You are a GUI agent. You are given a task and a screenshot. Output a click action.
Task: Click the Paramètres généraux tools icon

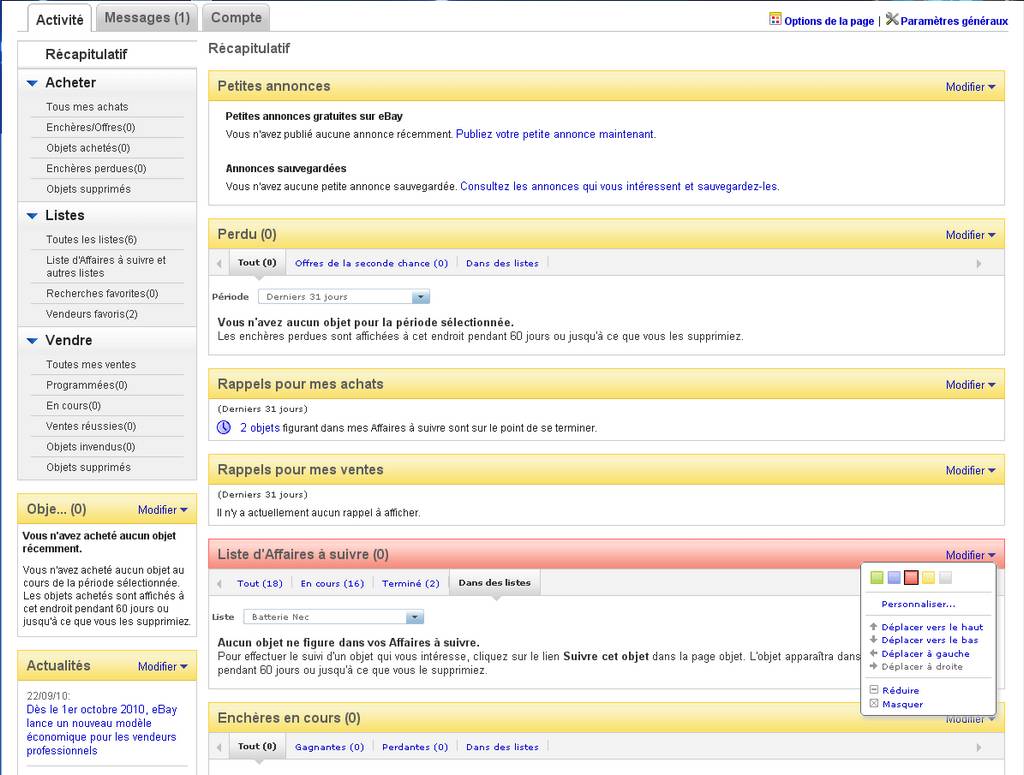point(892,19)
